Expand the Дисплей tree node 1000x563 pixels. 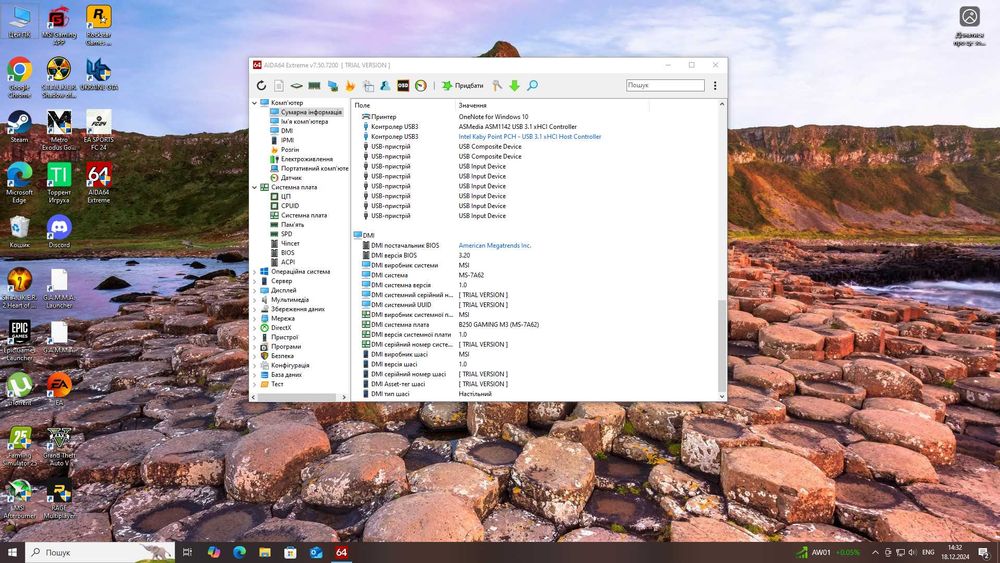254,290
